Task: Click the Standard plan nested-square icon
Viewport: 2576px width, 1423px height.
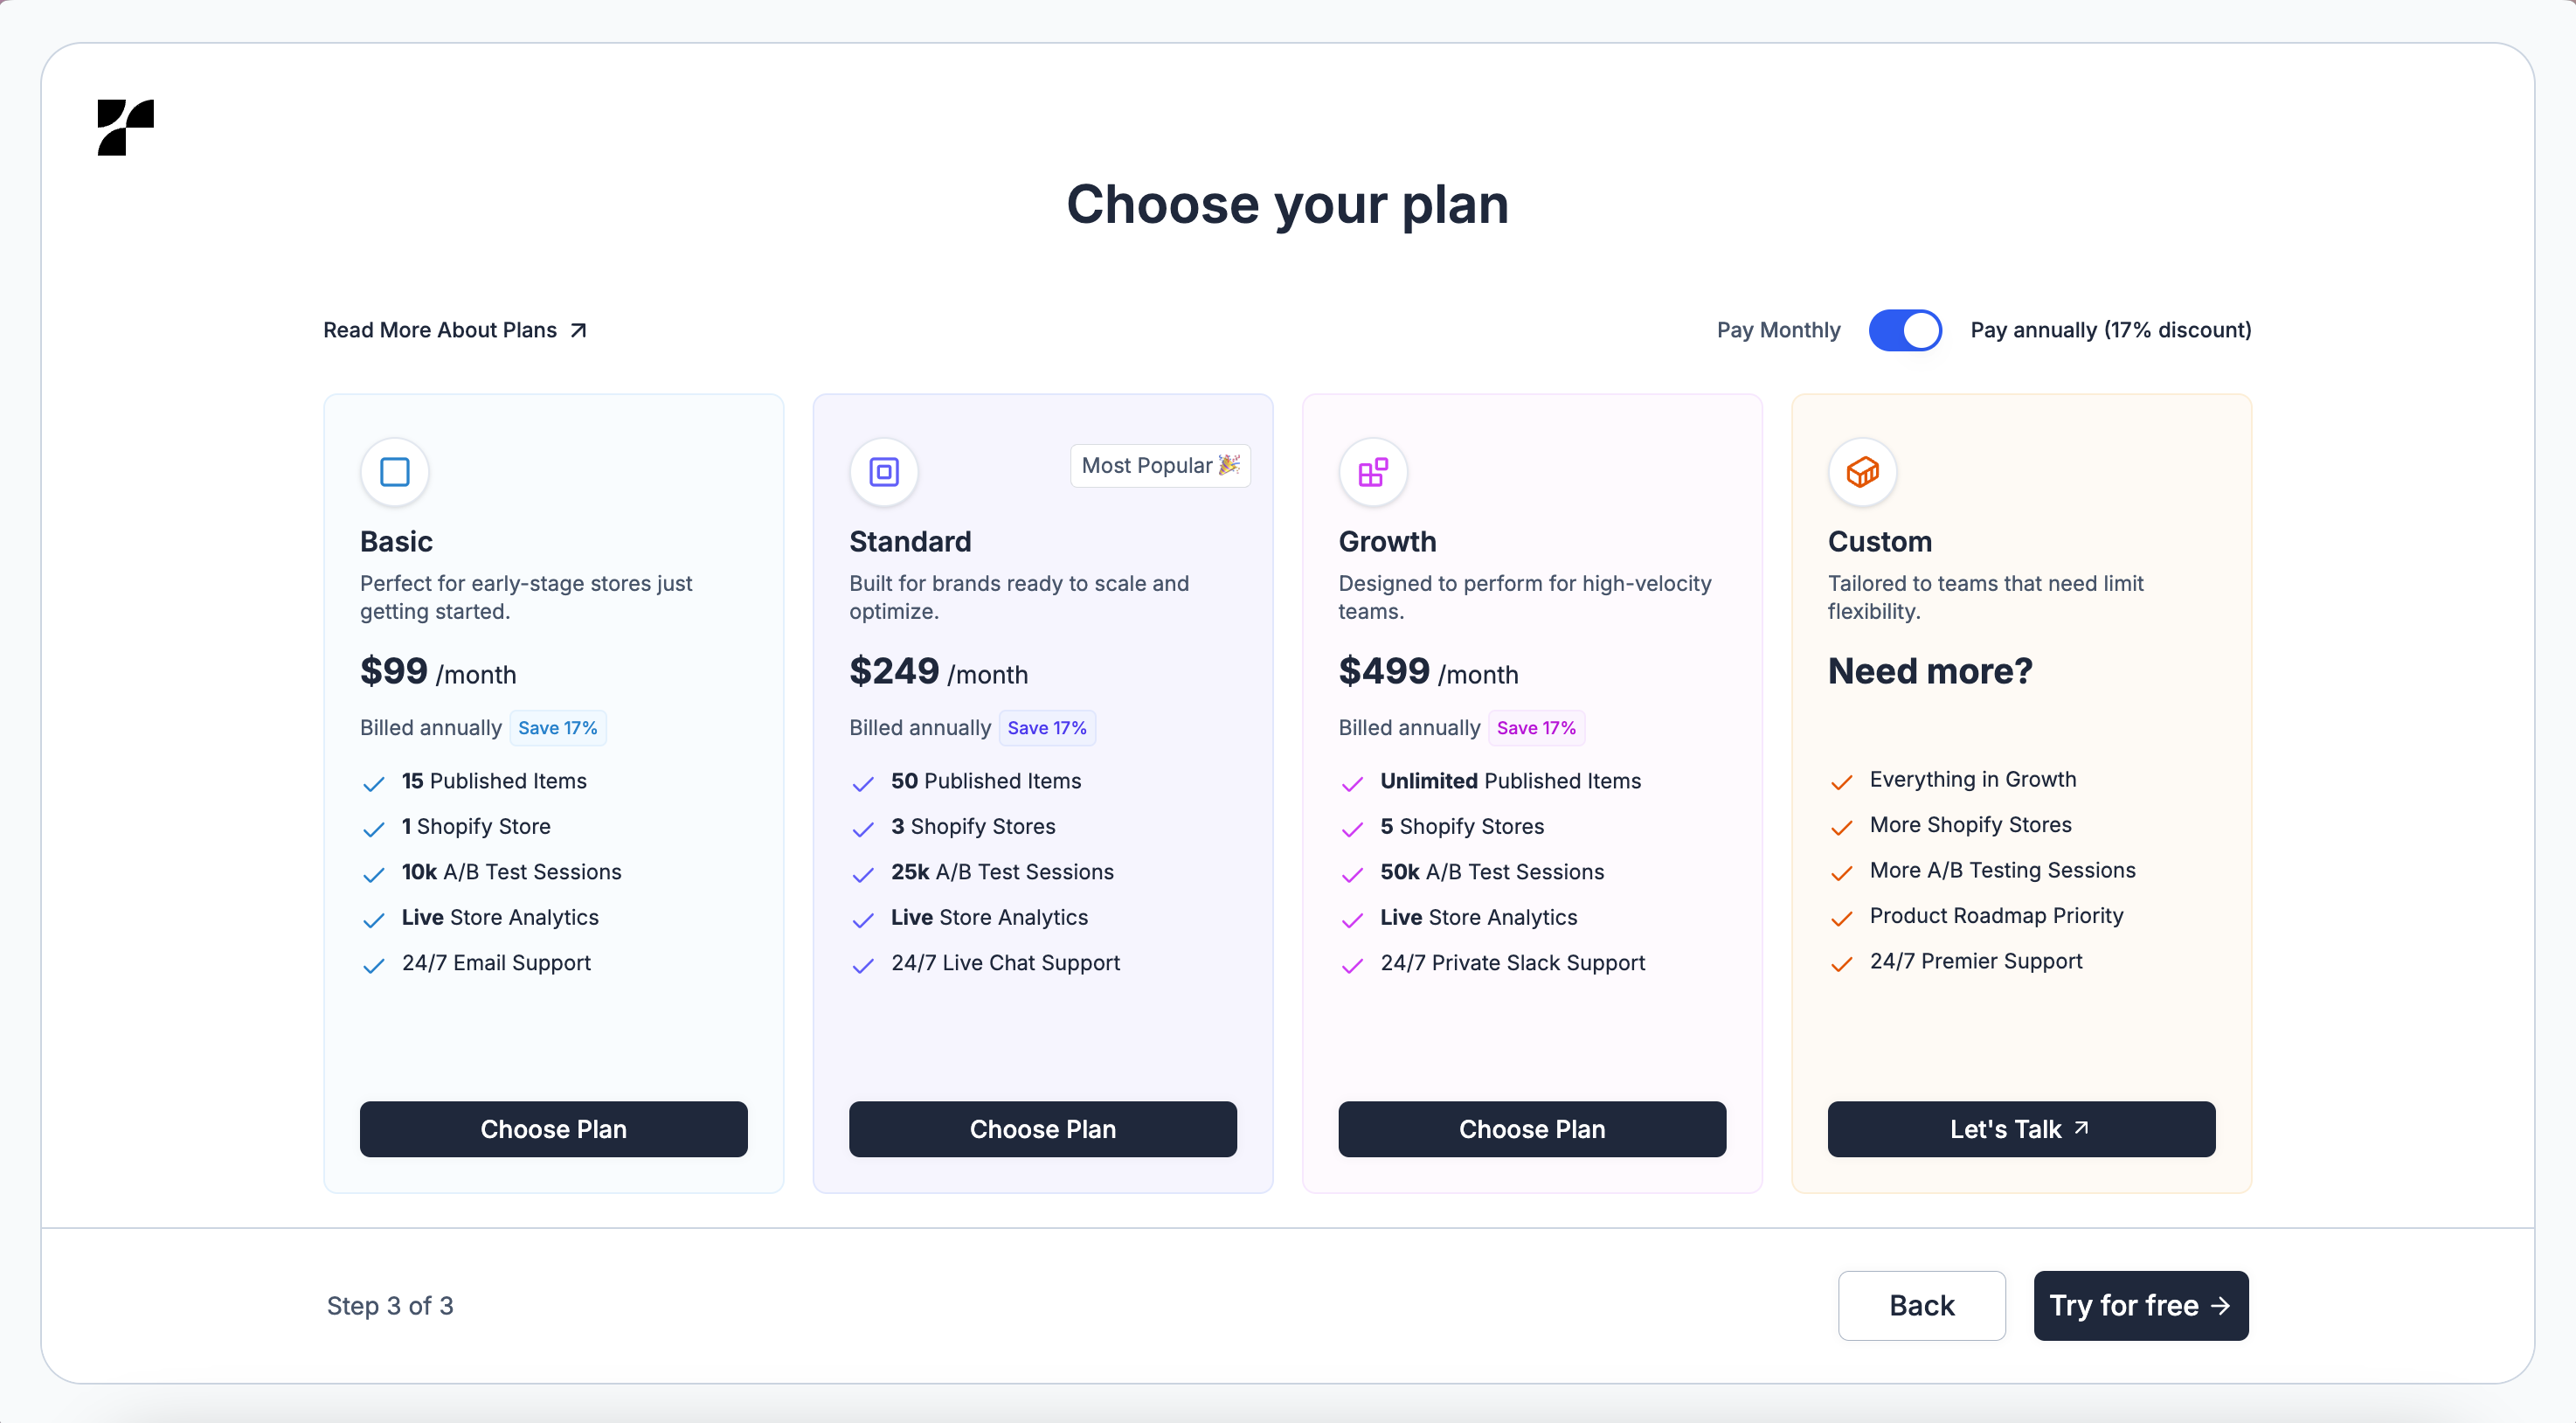Action: pos(884,472)
